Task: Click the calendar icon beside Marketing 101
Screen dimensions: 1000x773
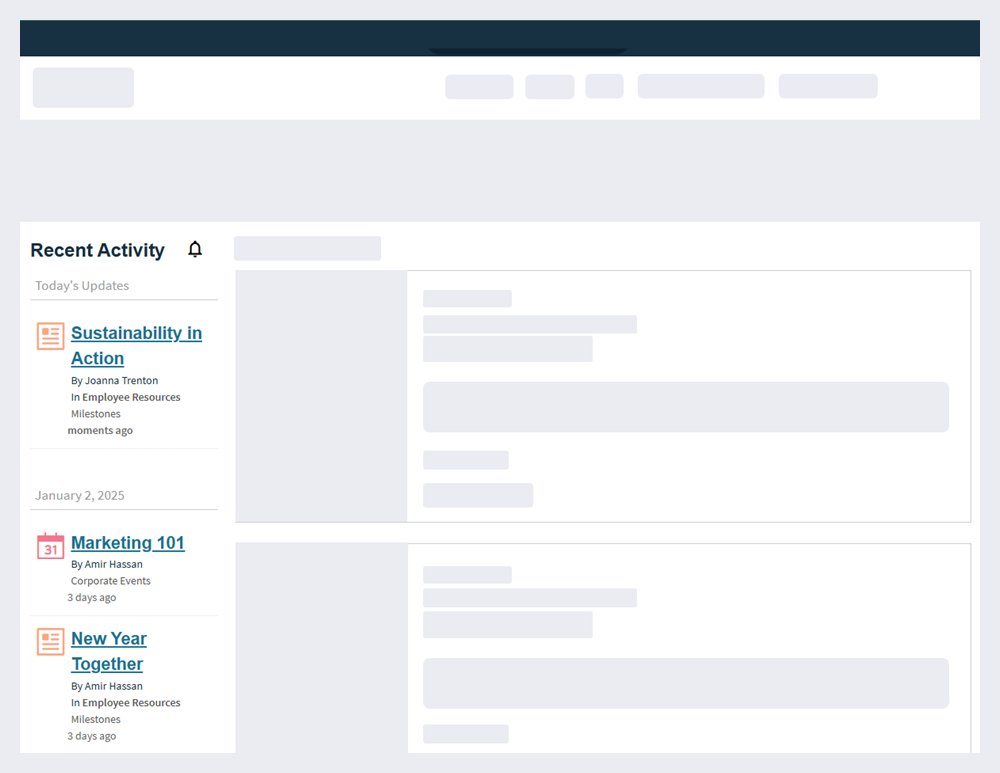Action: pos(50,546)
